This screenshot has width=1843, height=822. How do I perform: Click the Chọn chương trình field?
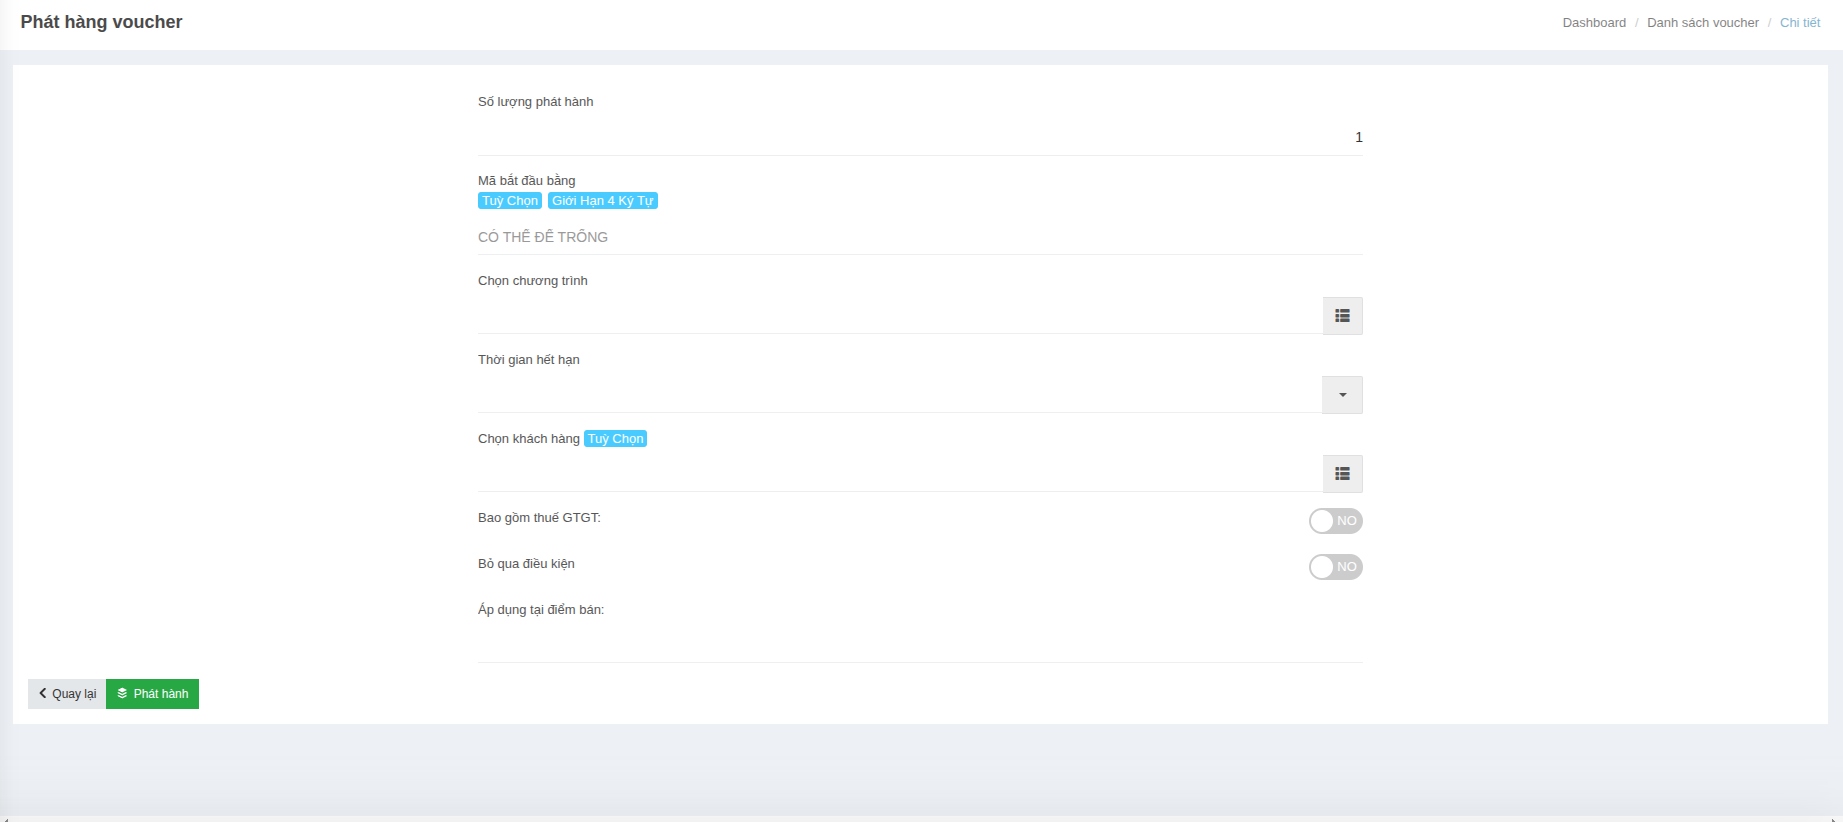899,316
